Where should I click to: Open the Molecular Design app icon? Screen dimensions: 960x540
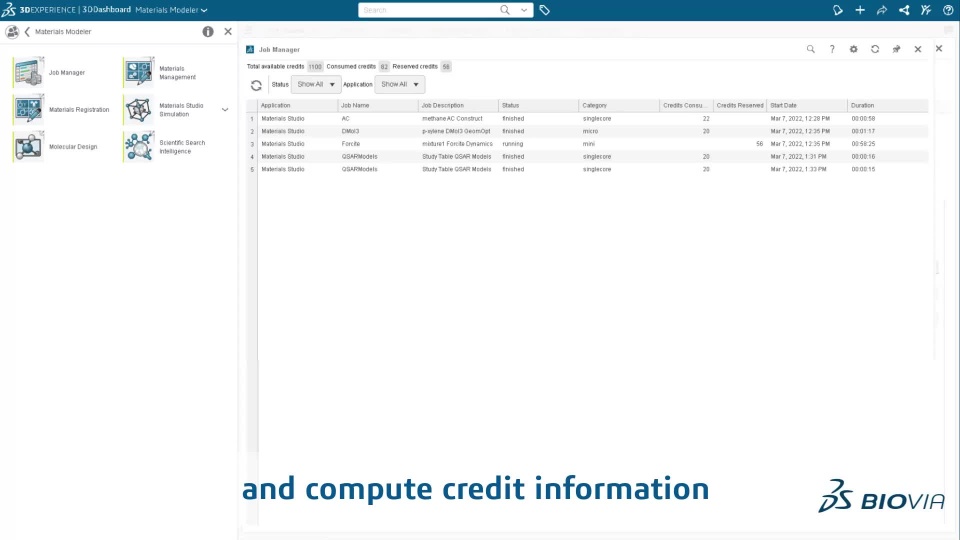click(x=28, y=146)
